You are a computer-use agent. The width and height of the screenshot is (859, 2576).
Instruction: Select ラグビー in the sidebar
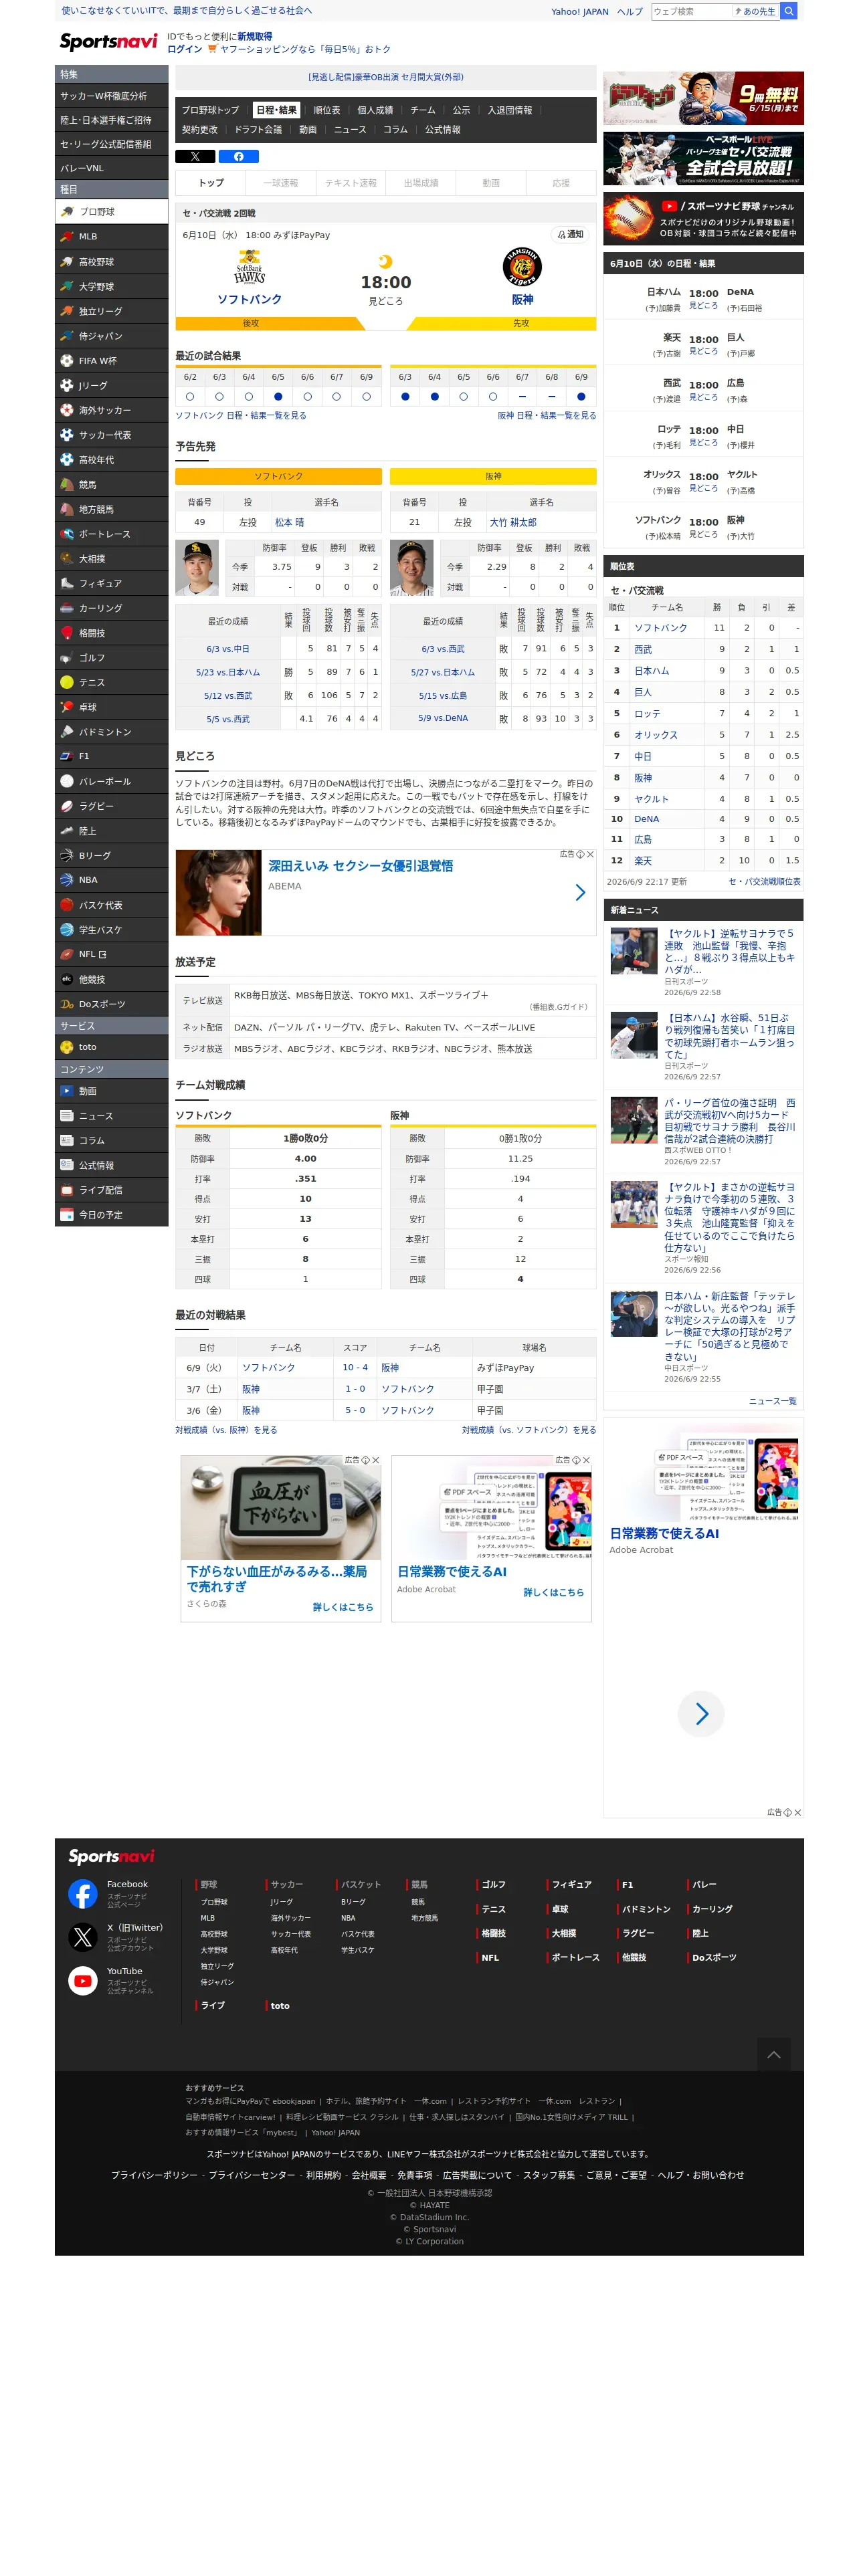111,806
